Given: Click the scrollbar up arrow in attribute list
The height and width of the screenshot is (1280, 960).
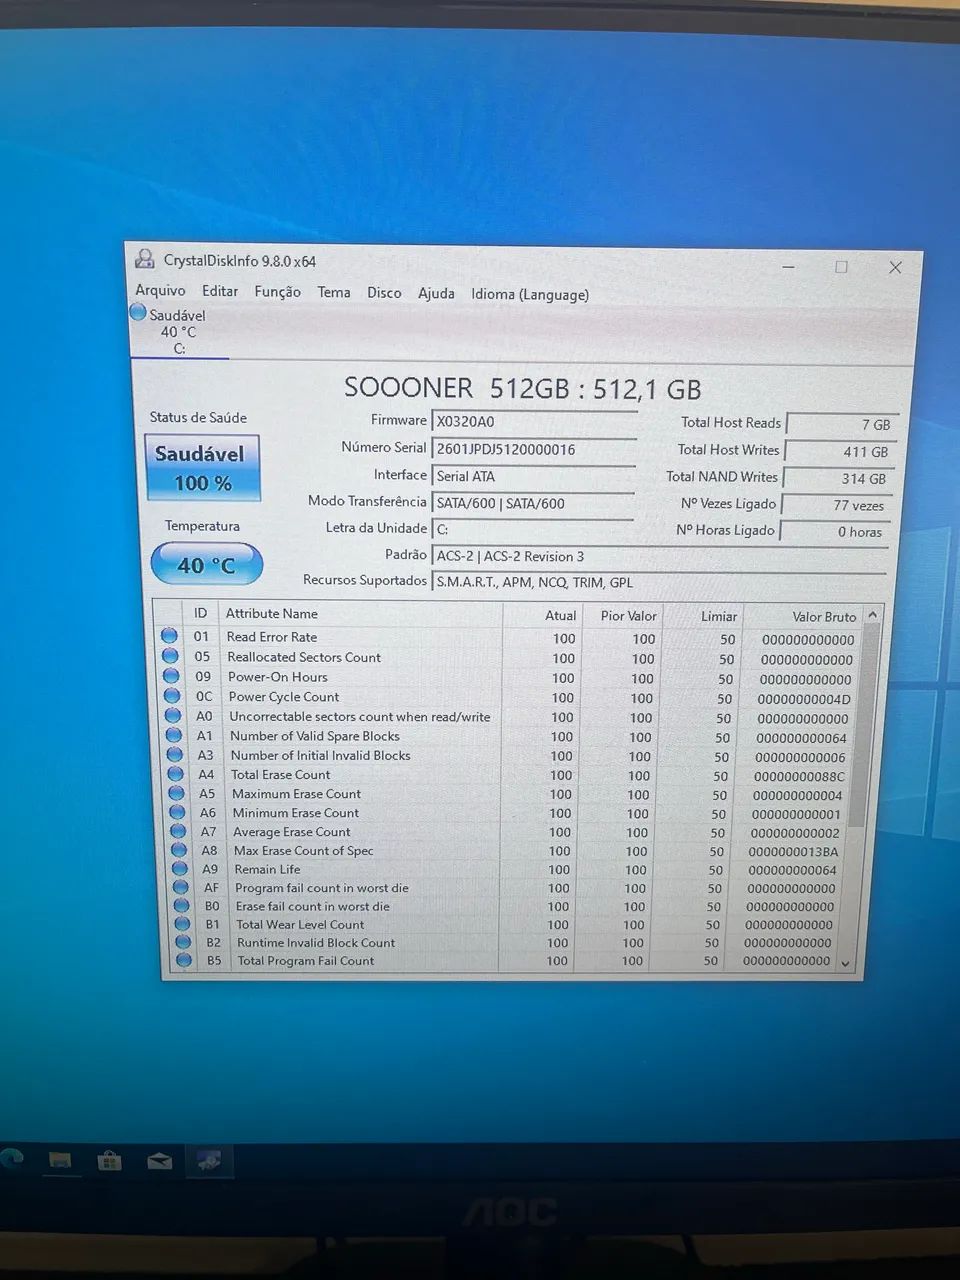Looking at the screenshot, I should (872, 614).
